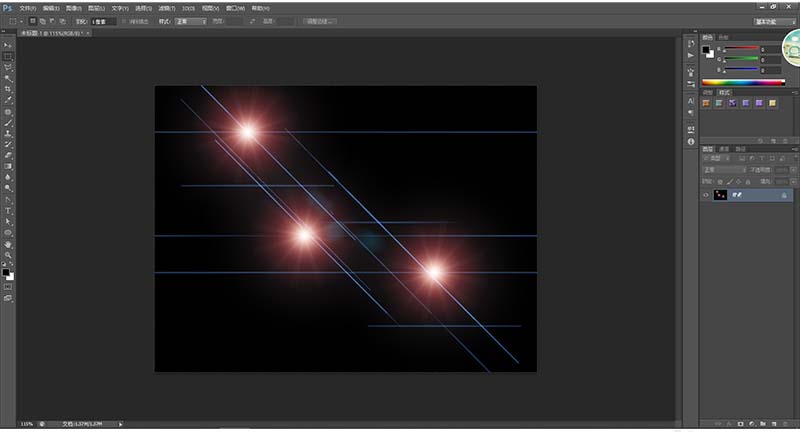Open the Info panel icon
Image resolution: width=800 pixels, height=432 pixels.
click(691, 142)
